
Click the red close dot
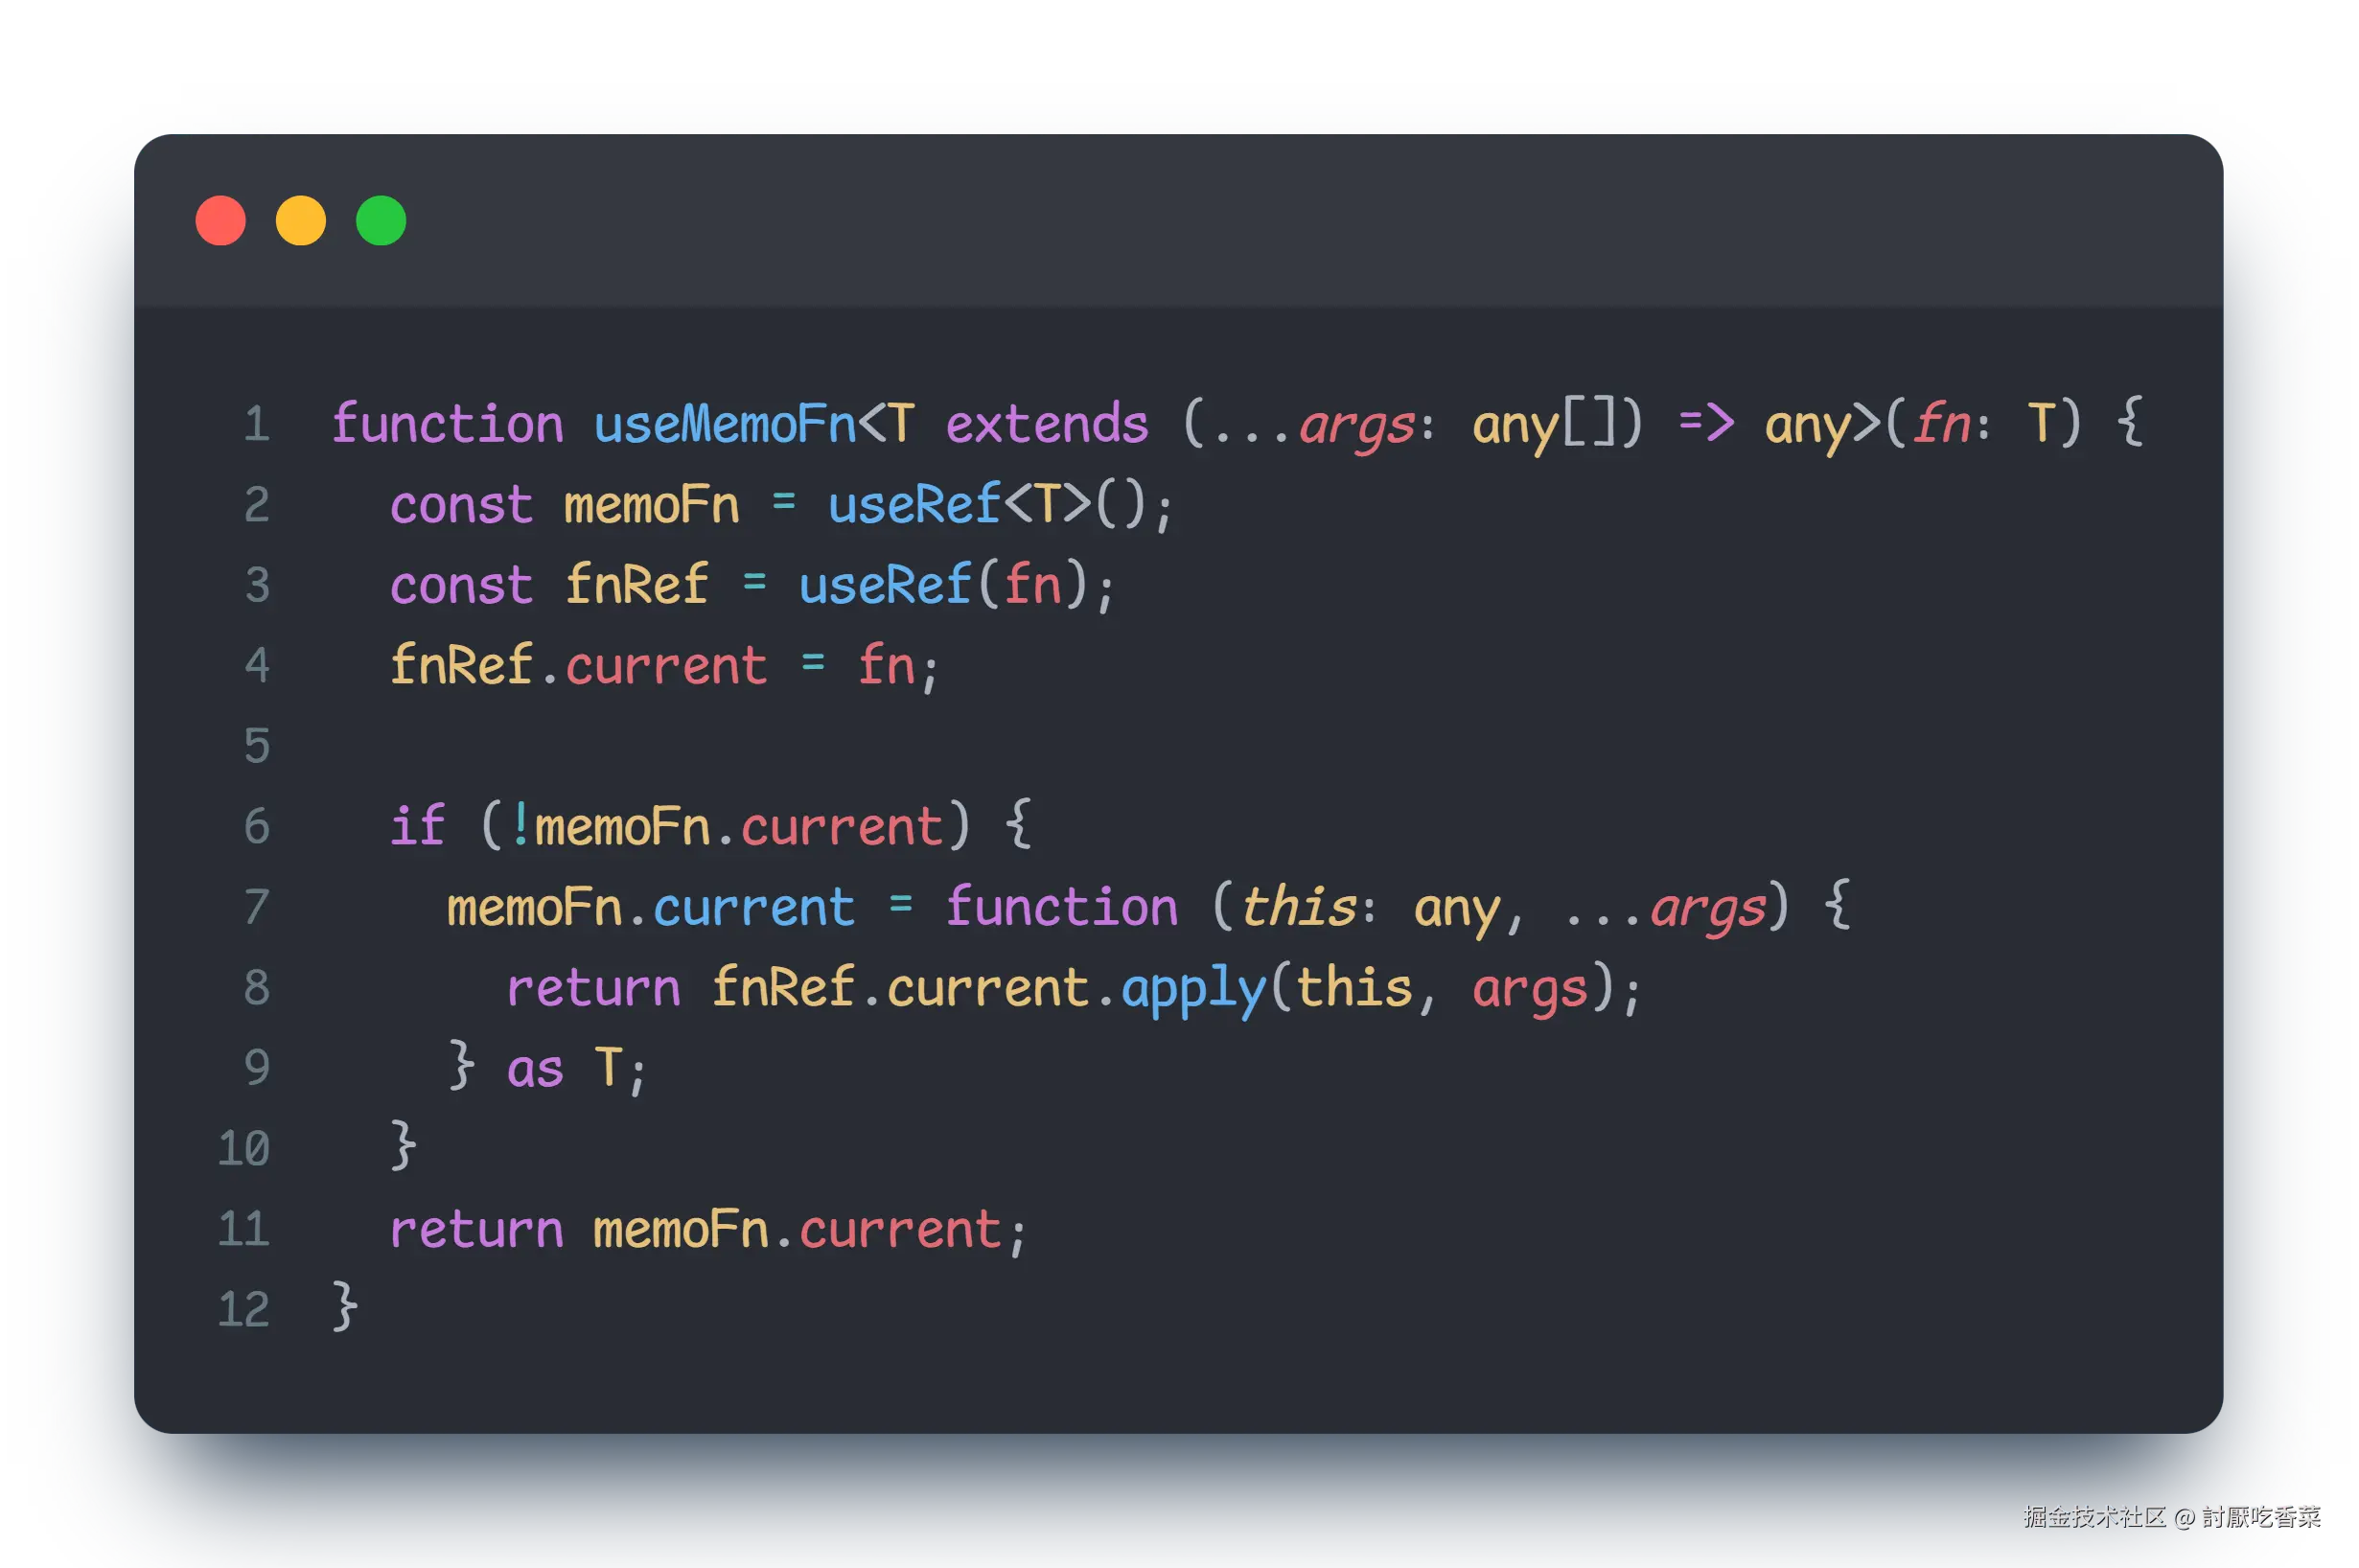point(220,221)
